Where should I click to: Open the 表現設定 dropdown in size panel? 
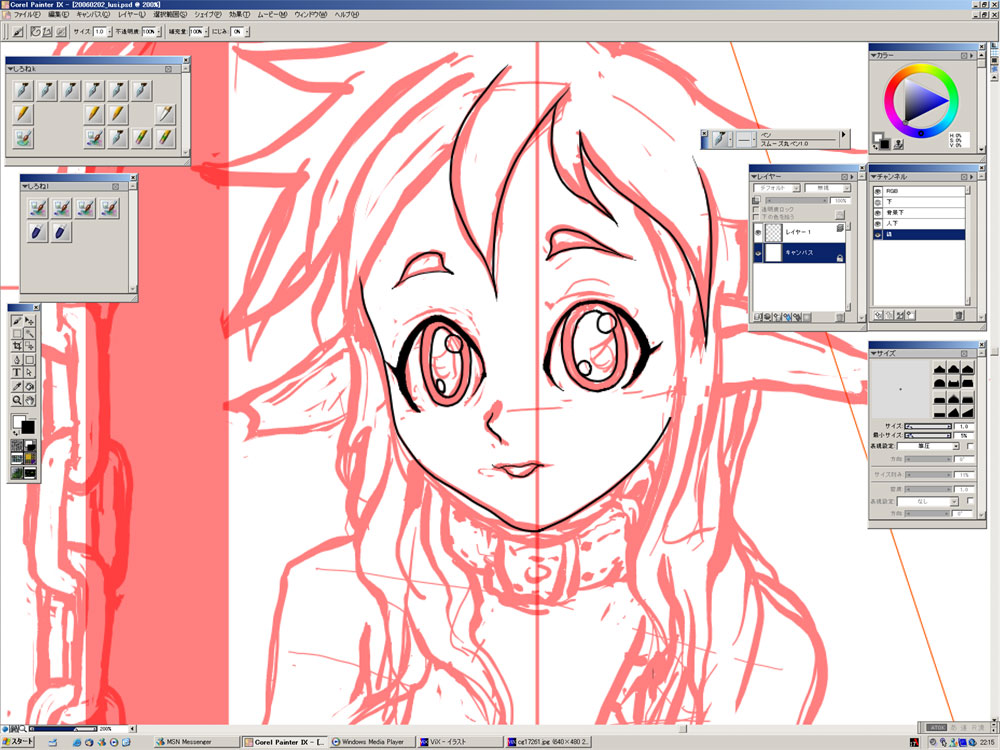[x=929, y=446]
